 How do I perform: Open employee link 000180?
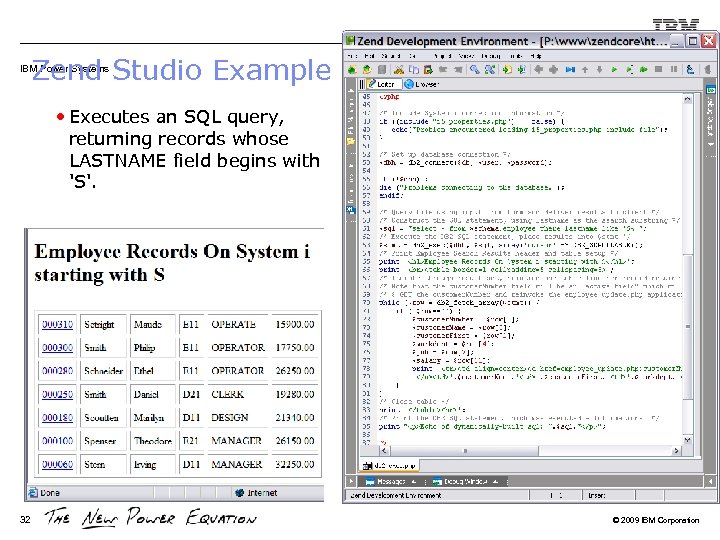[57, 417]
